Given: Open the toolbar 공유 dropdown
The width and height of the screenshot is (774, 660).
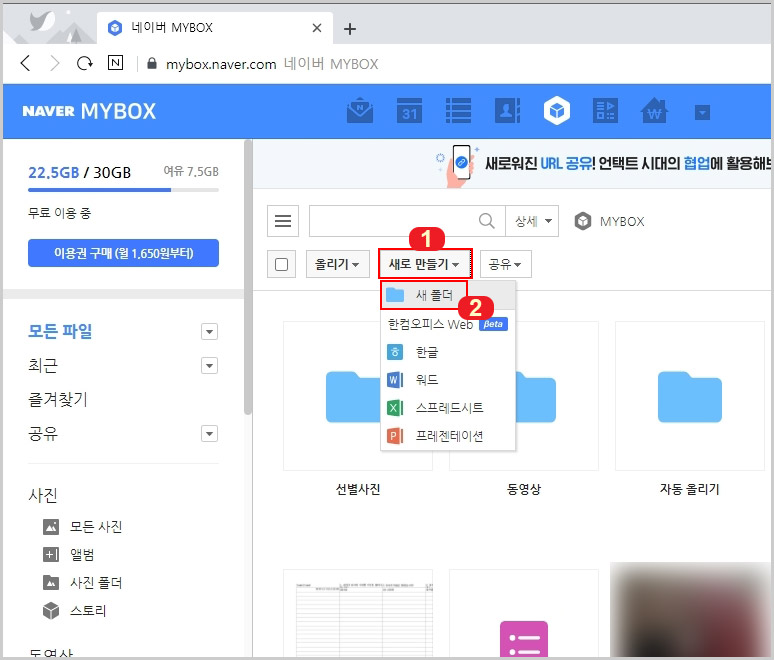Looking at the screenshot, I should click(505, 264).
